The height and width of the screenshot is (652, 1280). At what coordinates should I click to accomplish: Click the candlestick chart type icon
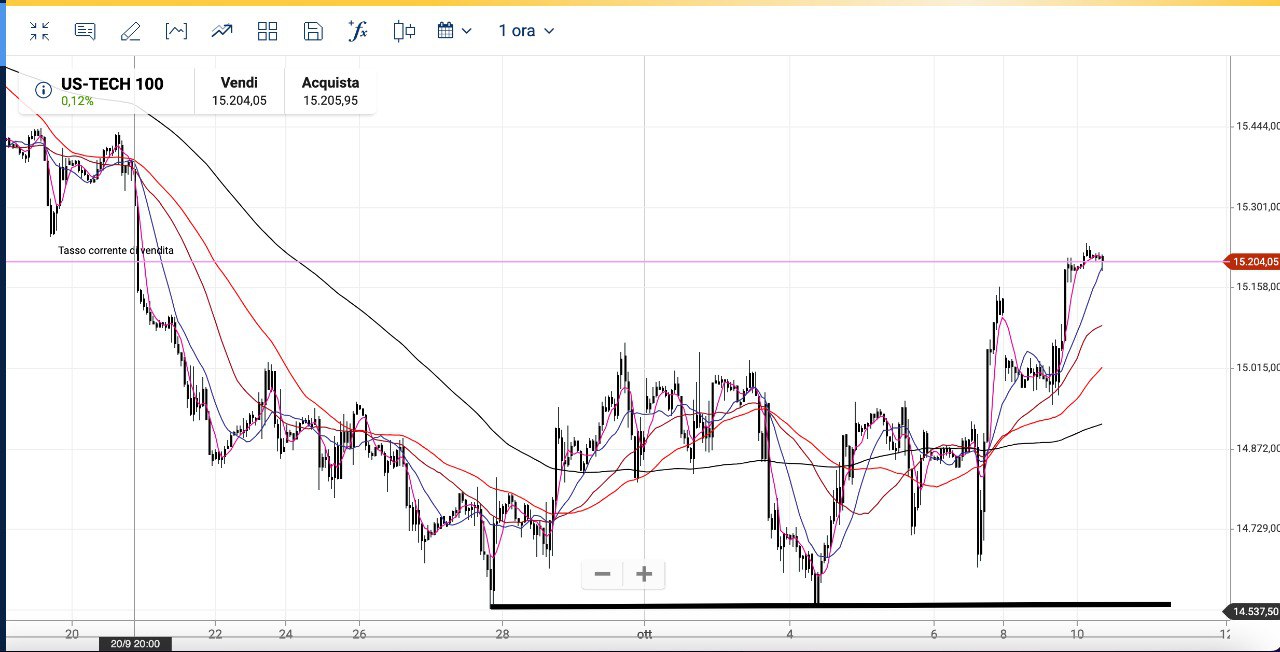pyautogui.click(x=404, y=31)
